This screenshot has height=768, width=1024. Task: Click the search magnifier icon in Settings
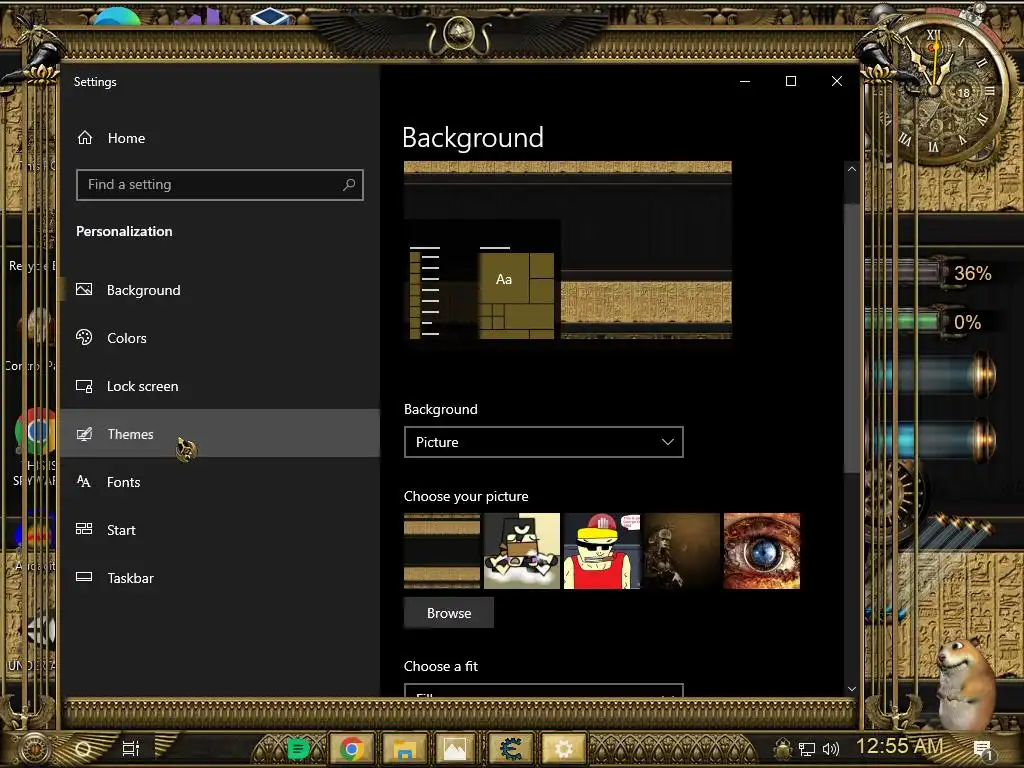pyautogui.click(x=349, y=185)
